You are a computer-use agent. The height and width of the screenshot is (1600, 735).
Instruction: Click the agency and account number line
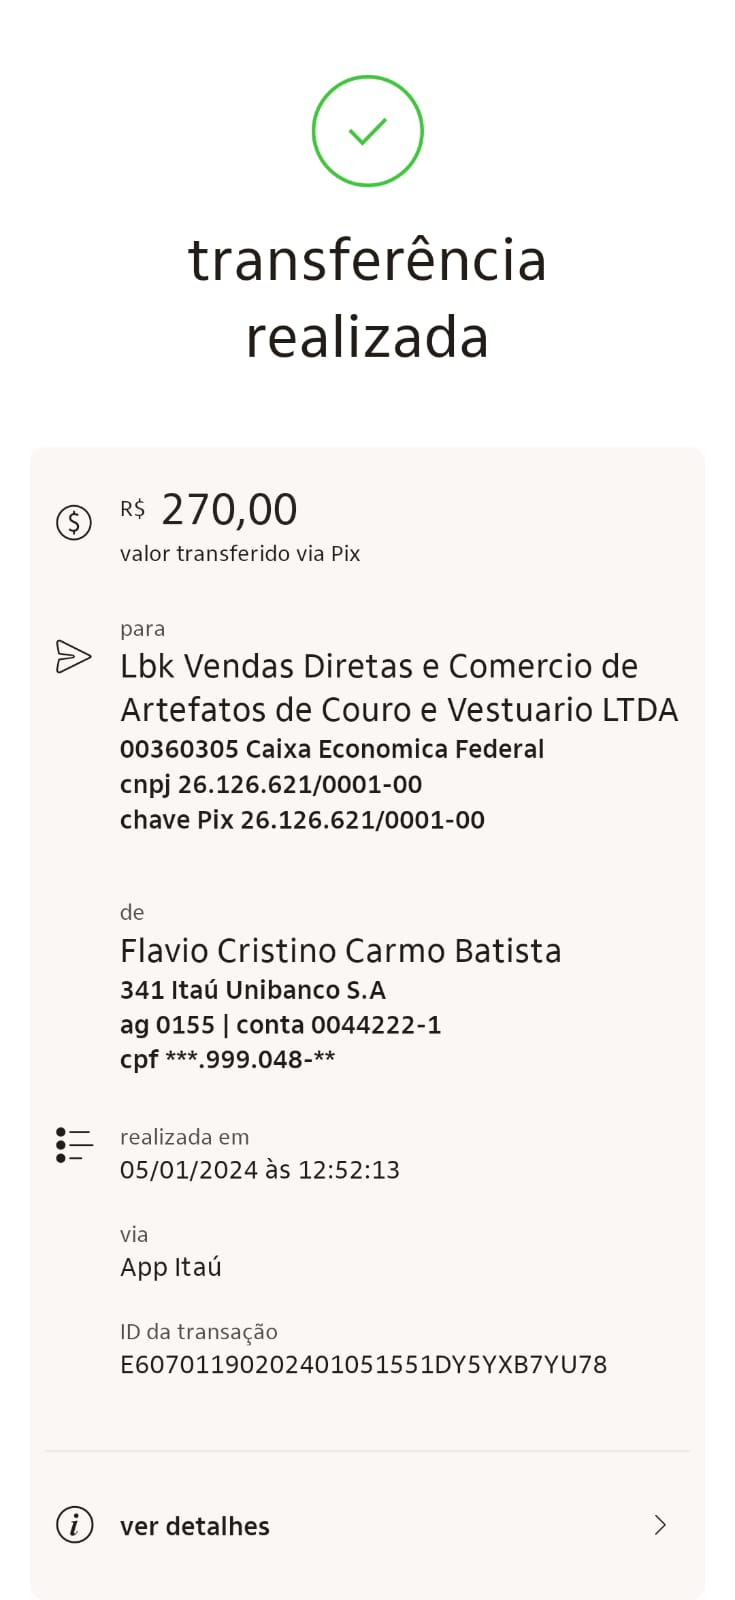[280, 1025]
